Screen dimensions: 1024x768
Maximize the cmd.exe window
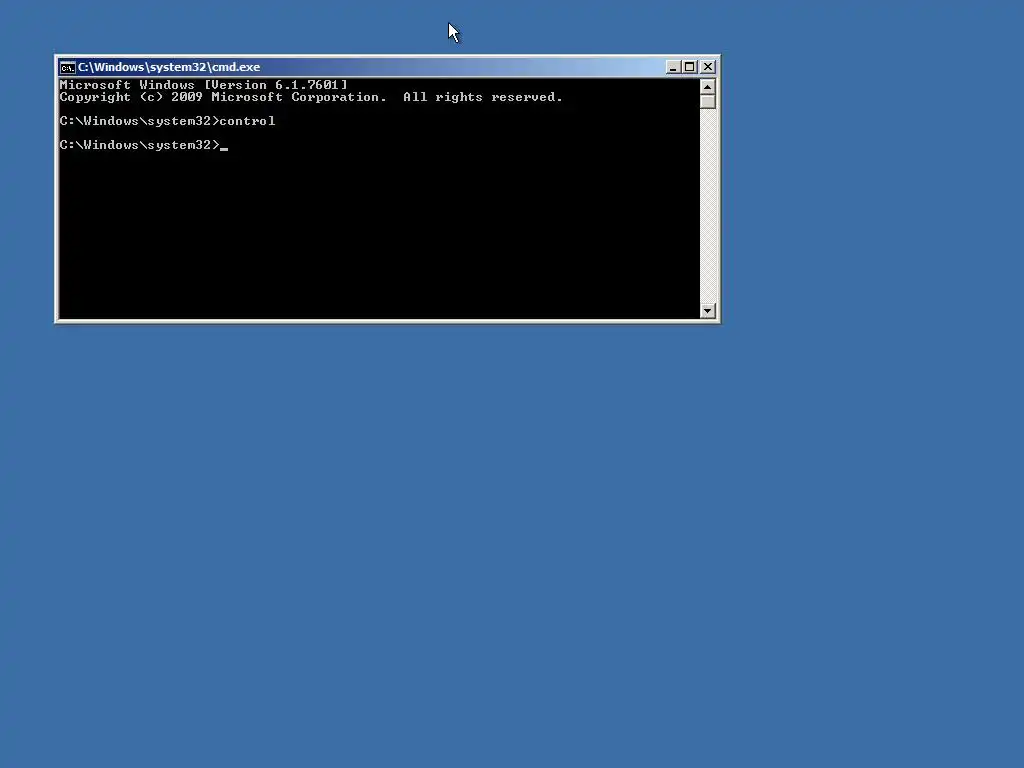(x=689, y=67)
